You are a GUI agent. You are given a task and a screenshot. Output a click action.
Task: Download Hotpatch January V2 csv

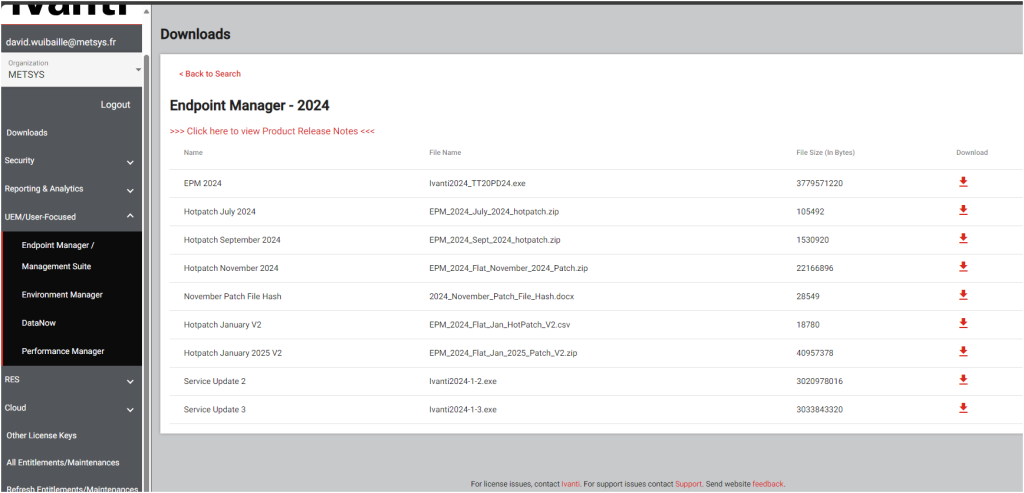[x=963, y=323]
